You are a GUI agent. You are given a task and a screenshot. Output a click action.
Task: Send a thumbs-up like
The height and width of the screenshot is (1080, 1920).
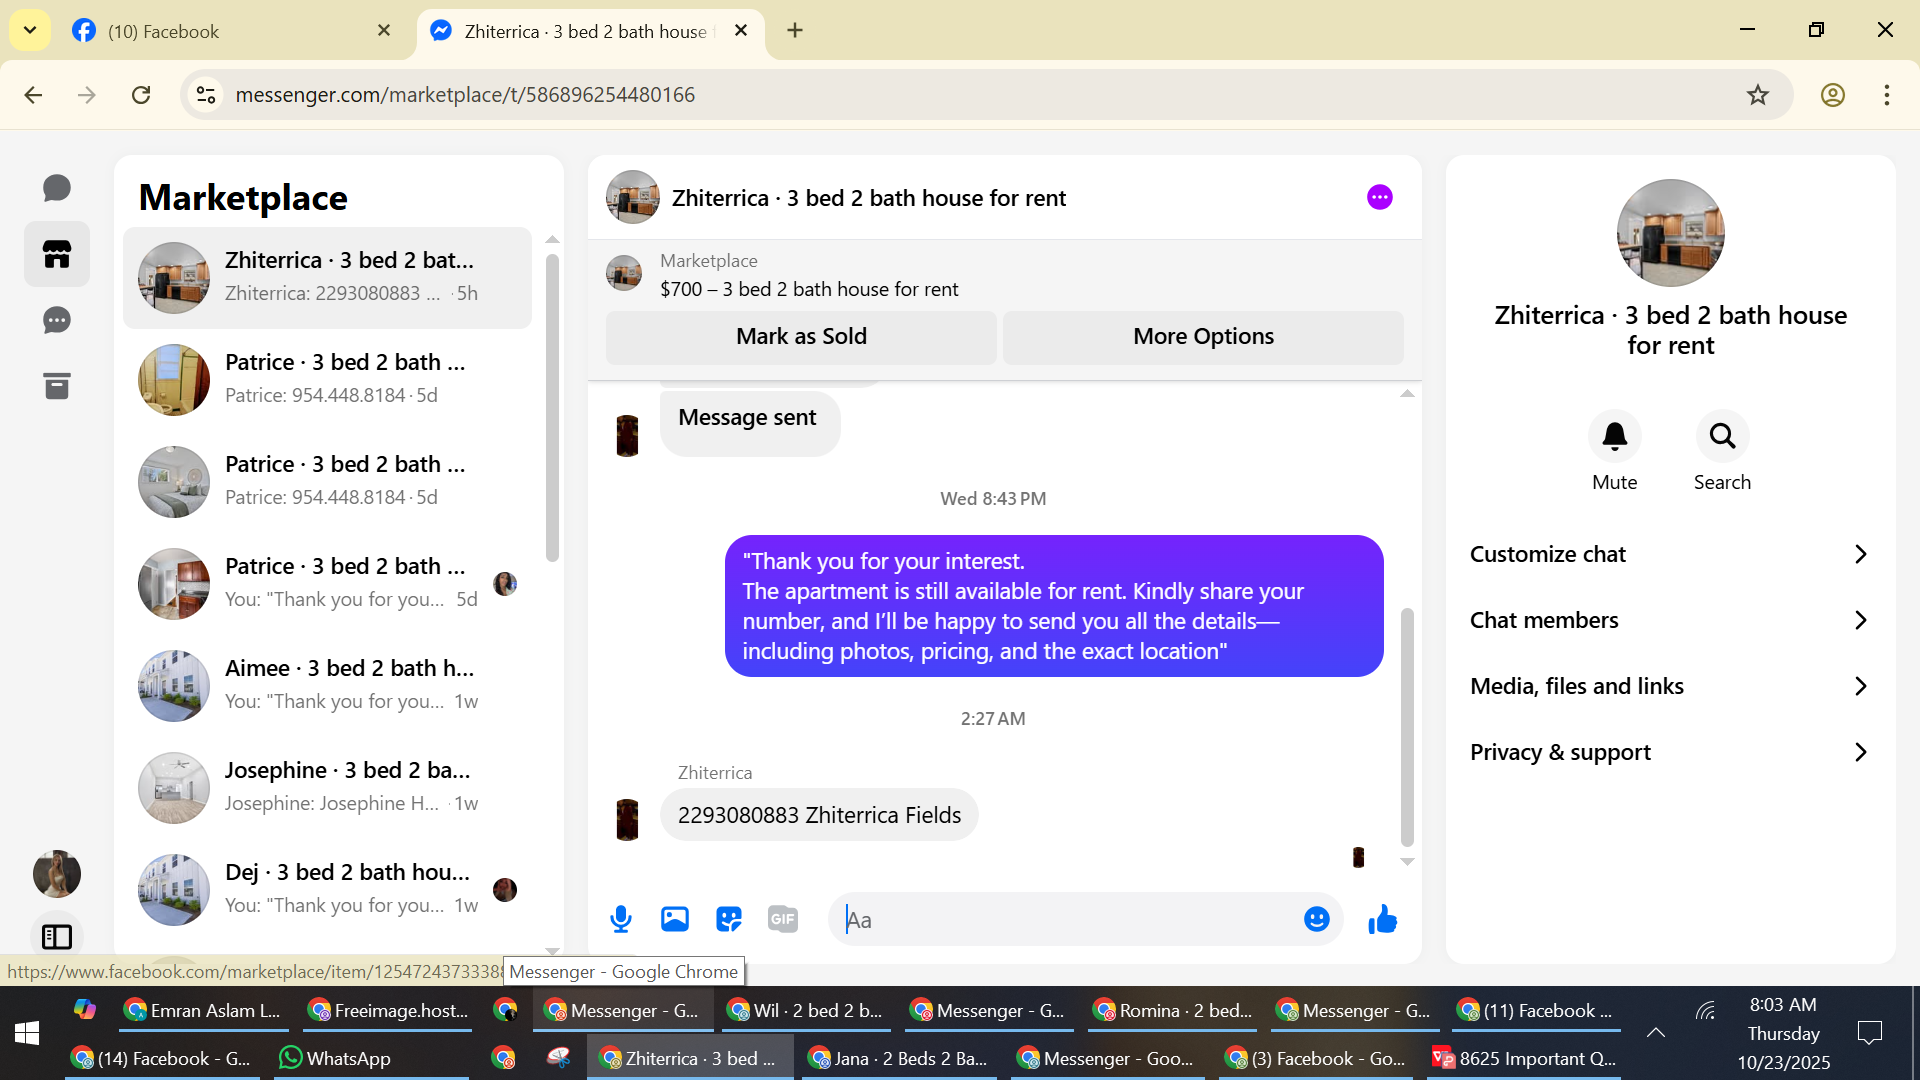coord(1382,919)
